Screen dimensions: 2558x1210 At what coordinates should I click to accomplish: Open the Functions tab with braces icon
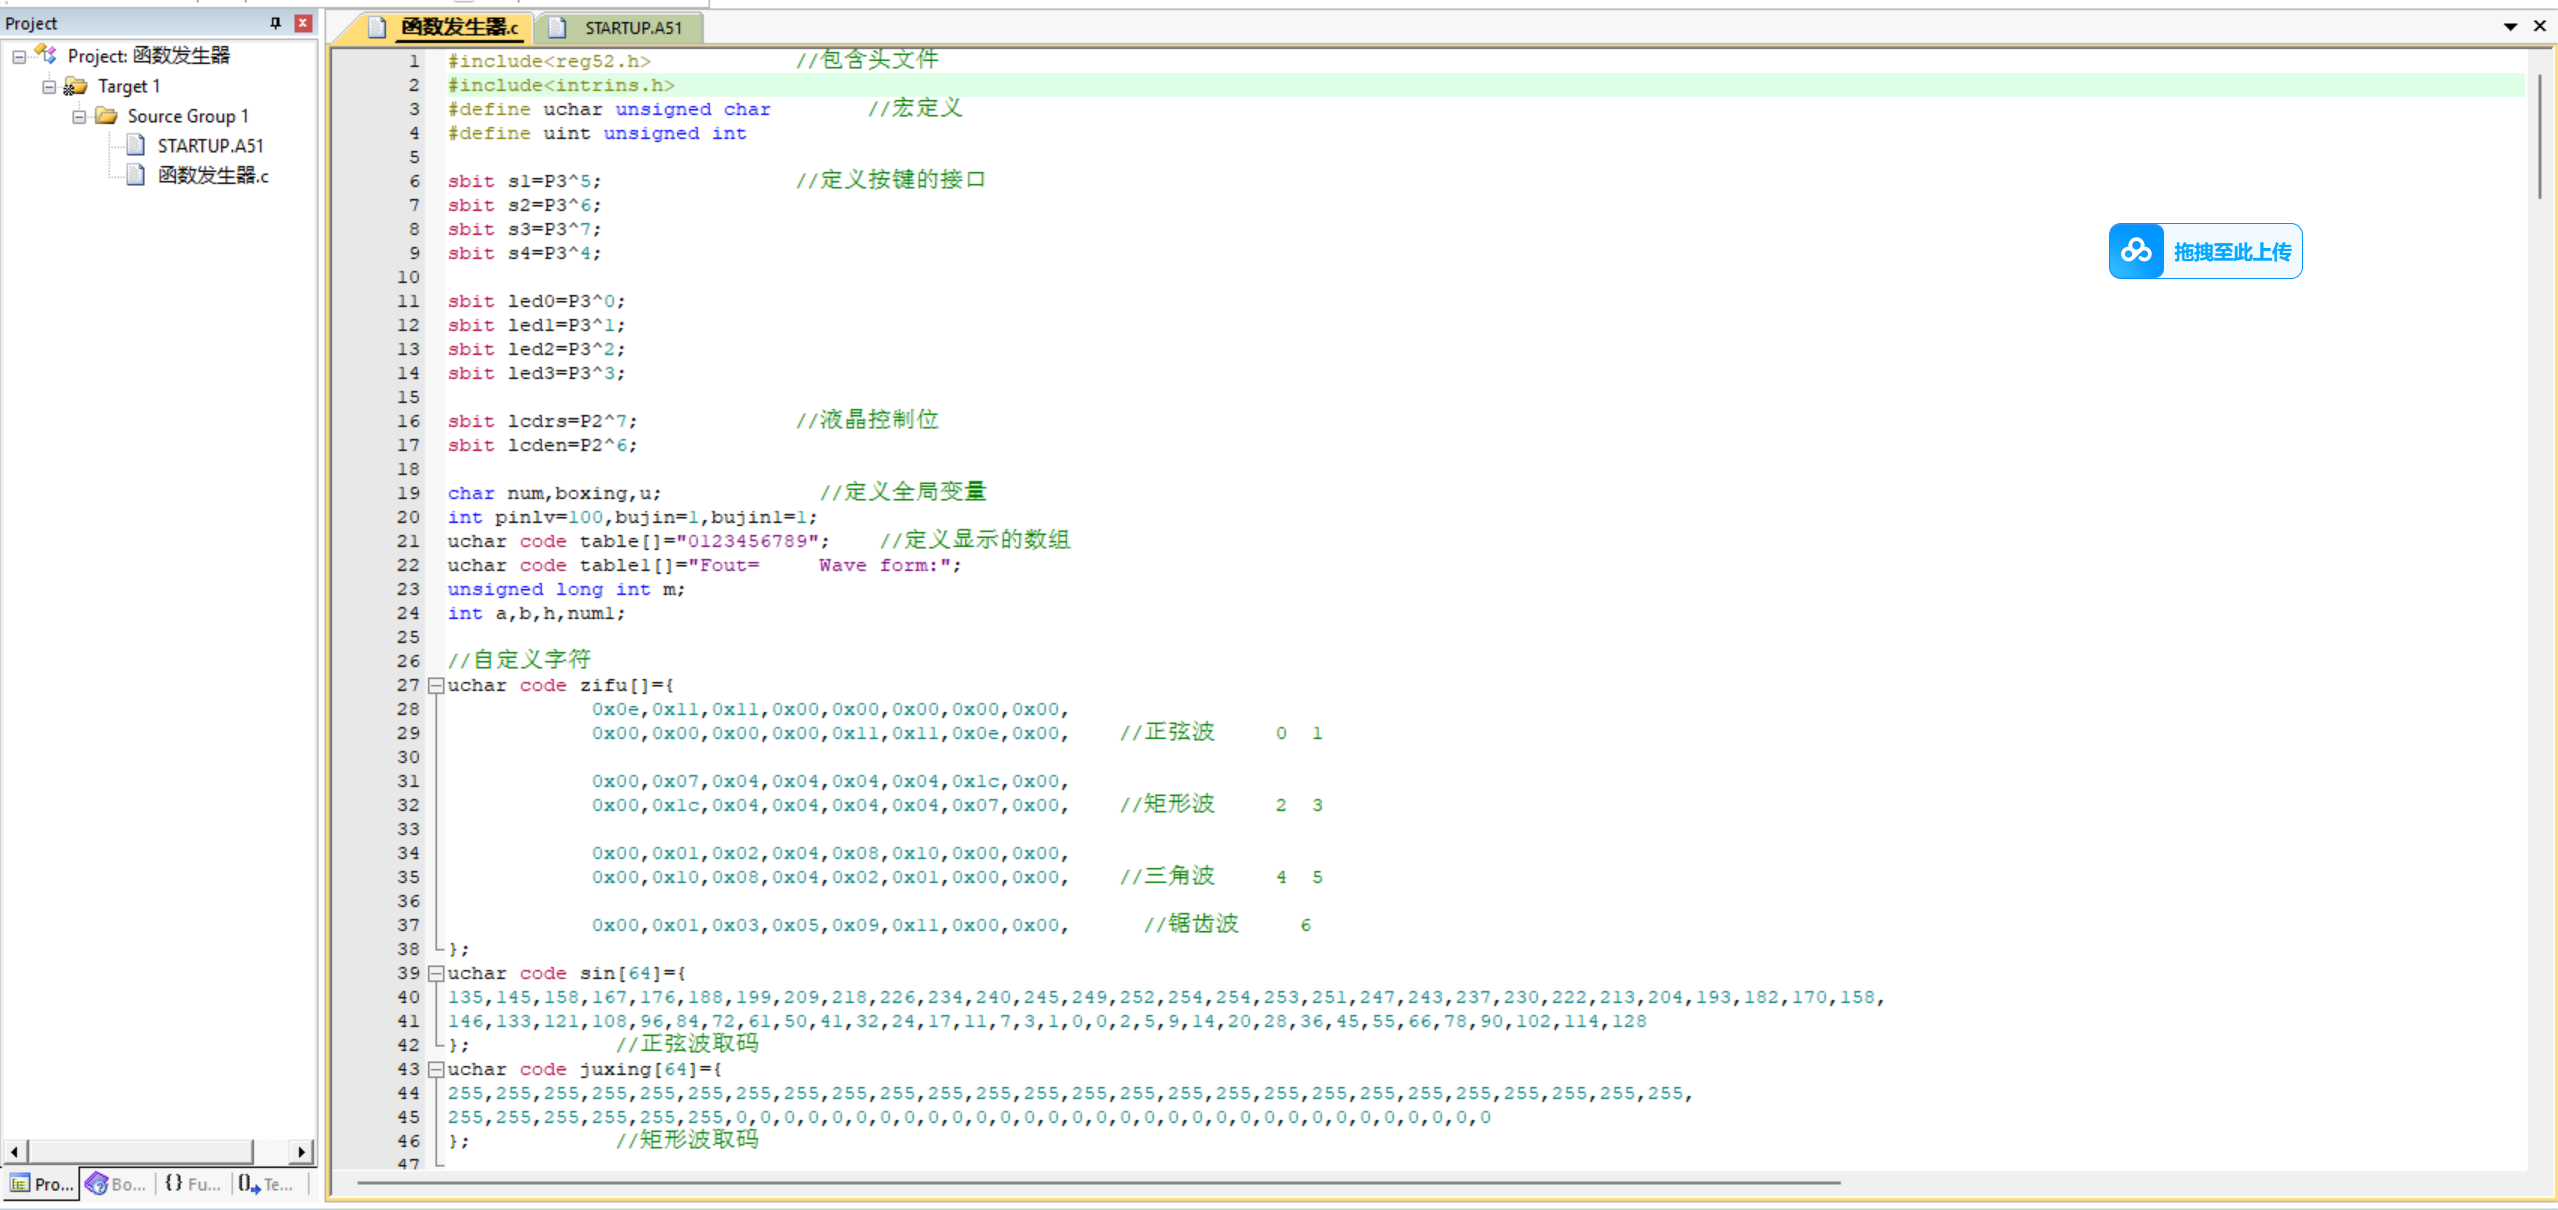[x=174, y=1184]
